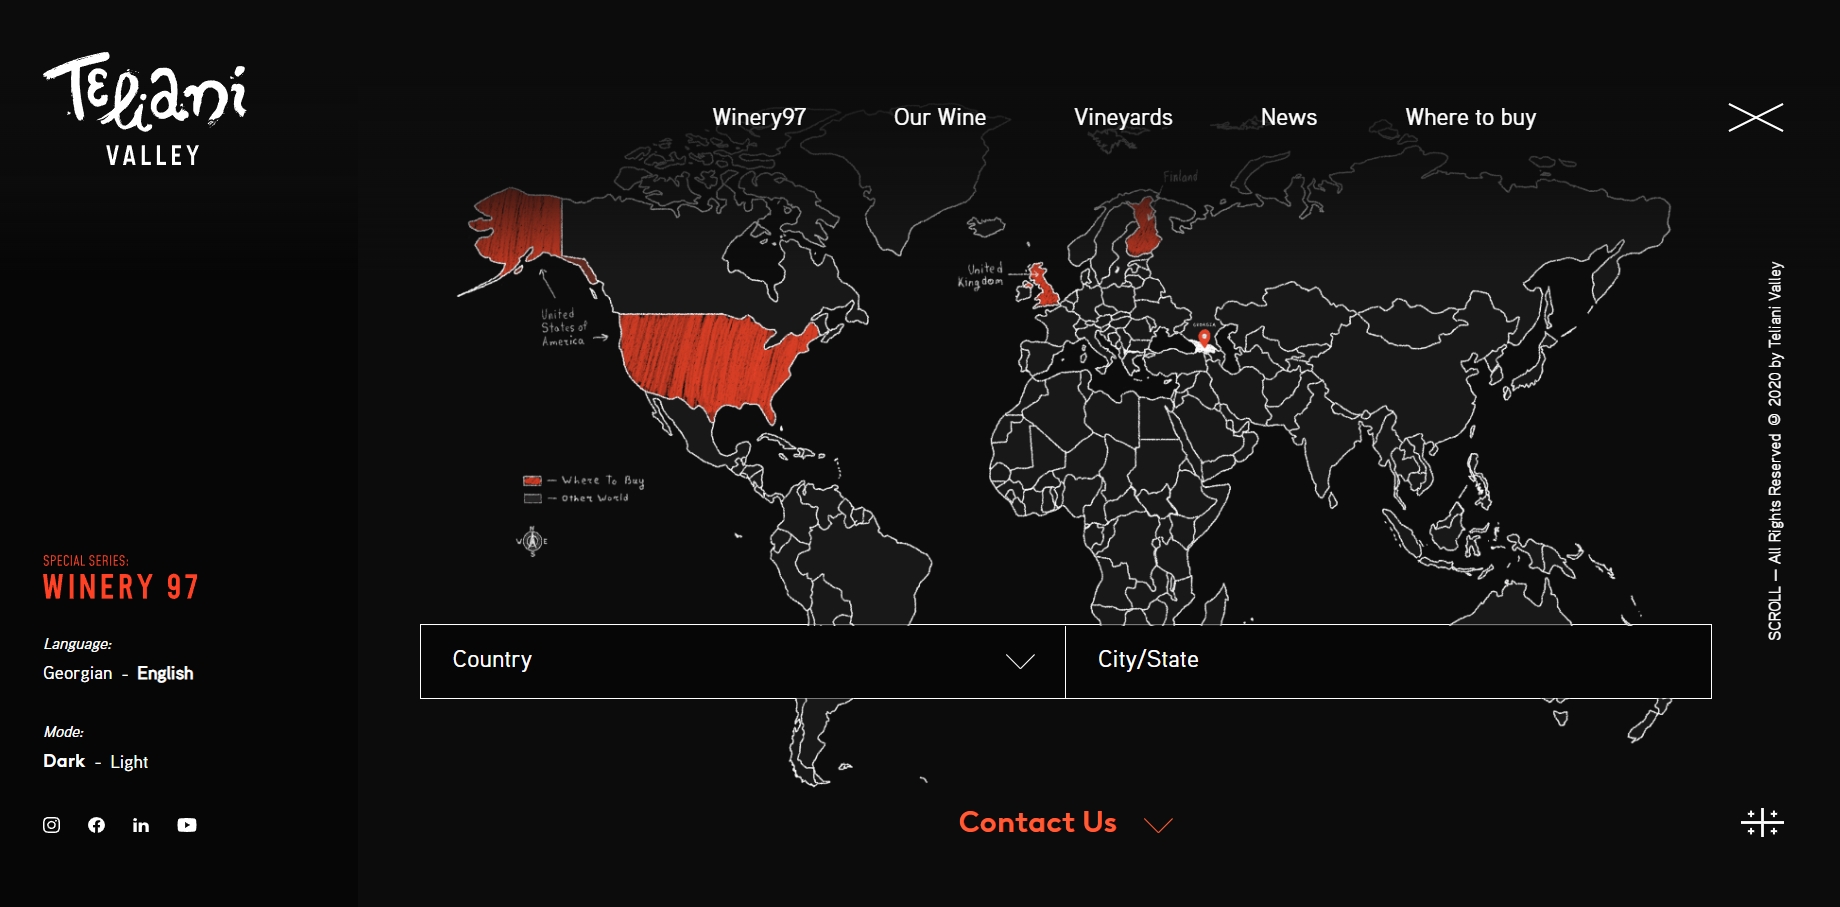The height and width of the screenshot is (907, 1840).
Task: Click the Finland map label
Action: click(x=1180, y=177)
